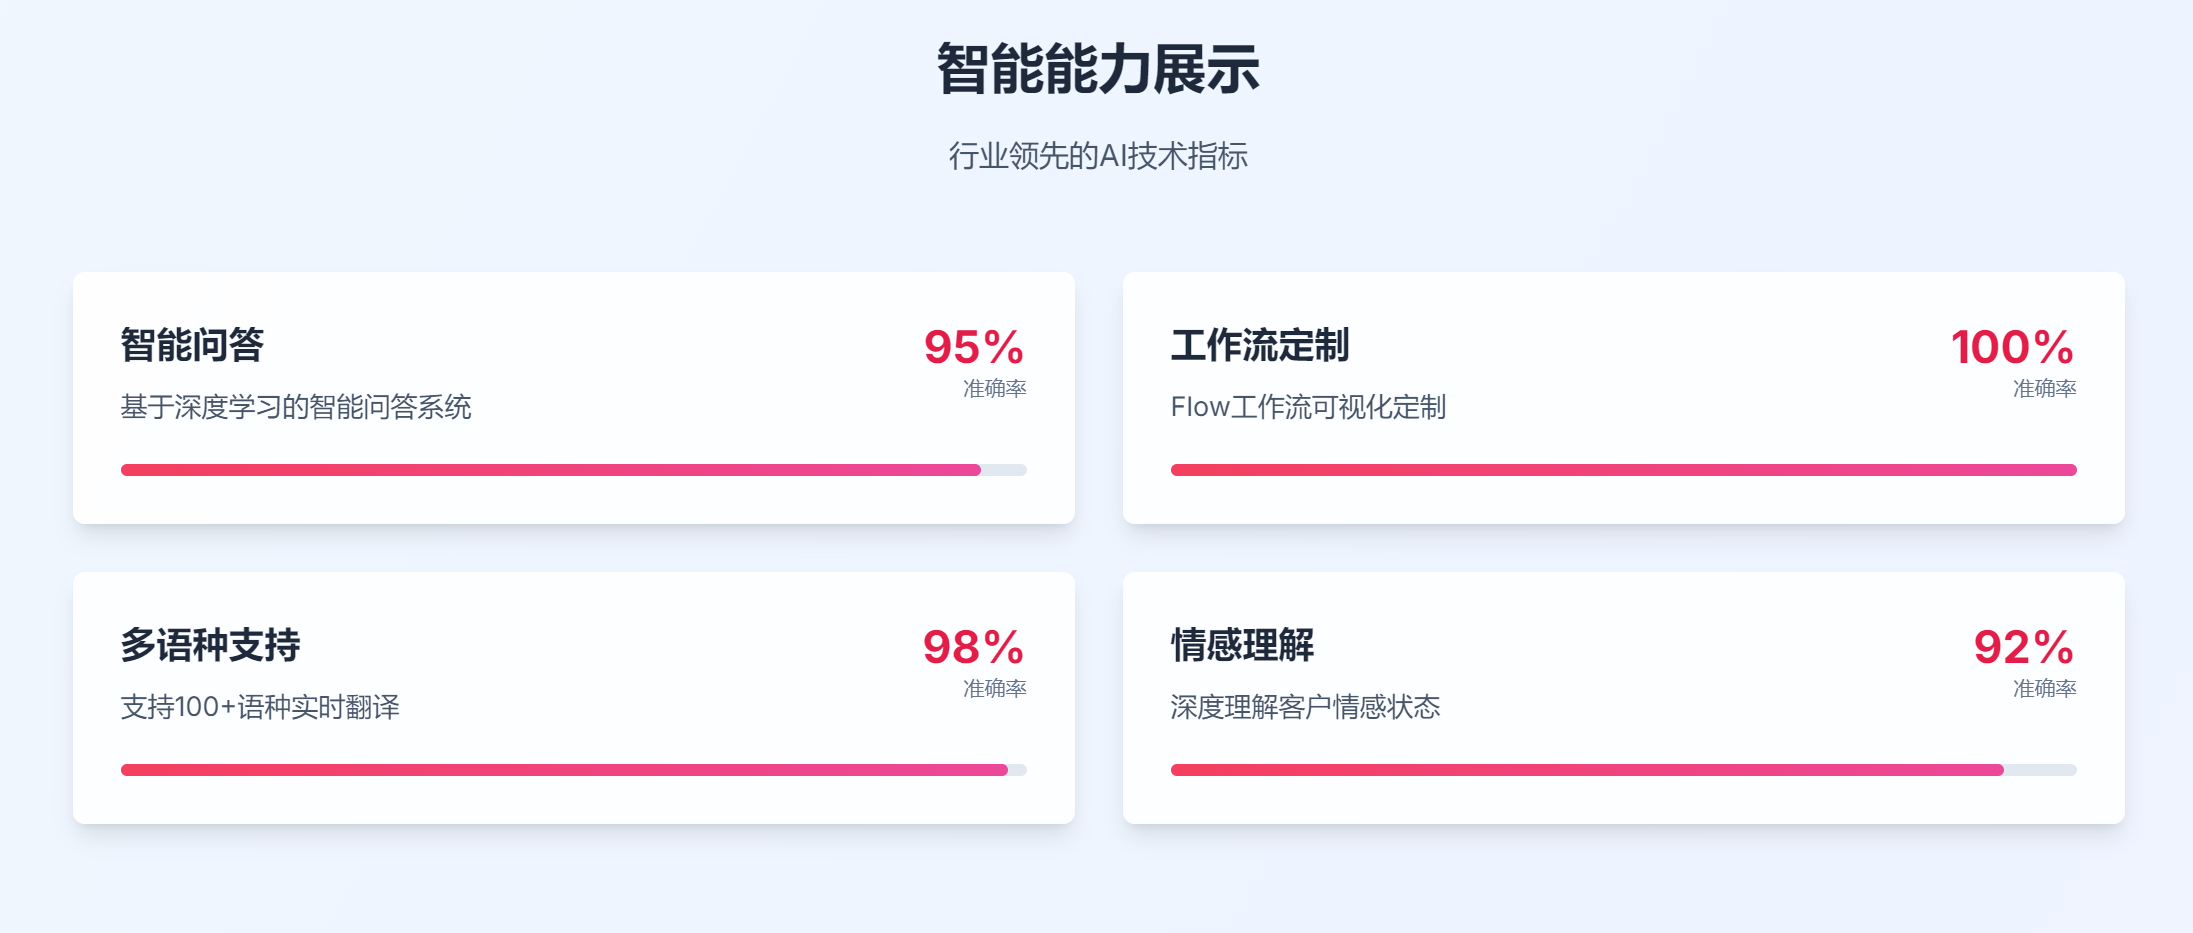Click the 智能能力展示 main heading
The image size is (2193, 933).
[1097, 69]
